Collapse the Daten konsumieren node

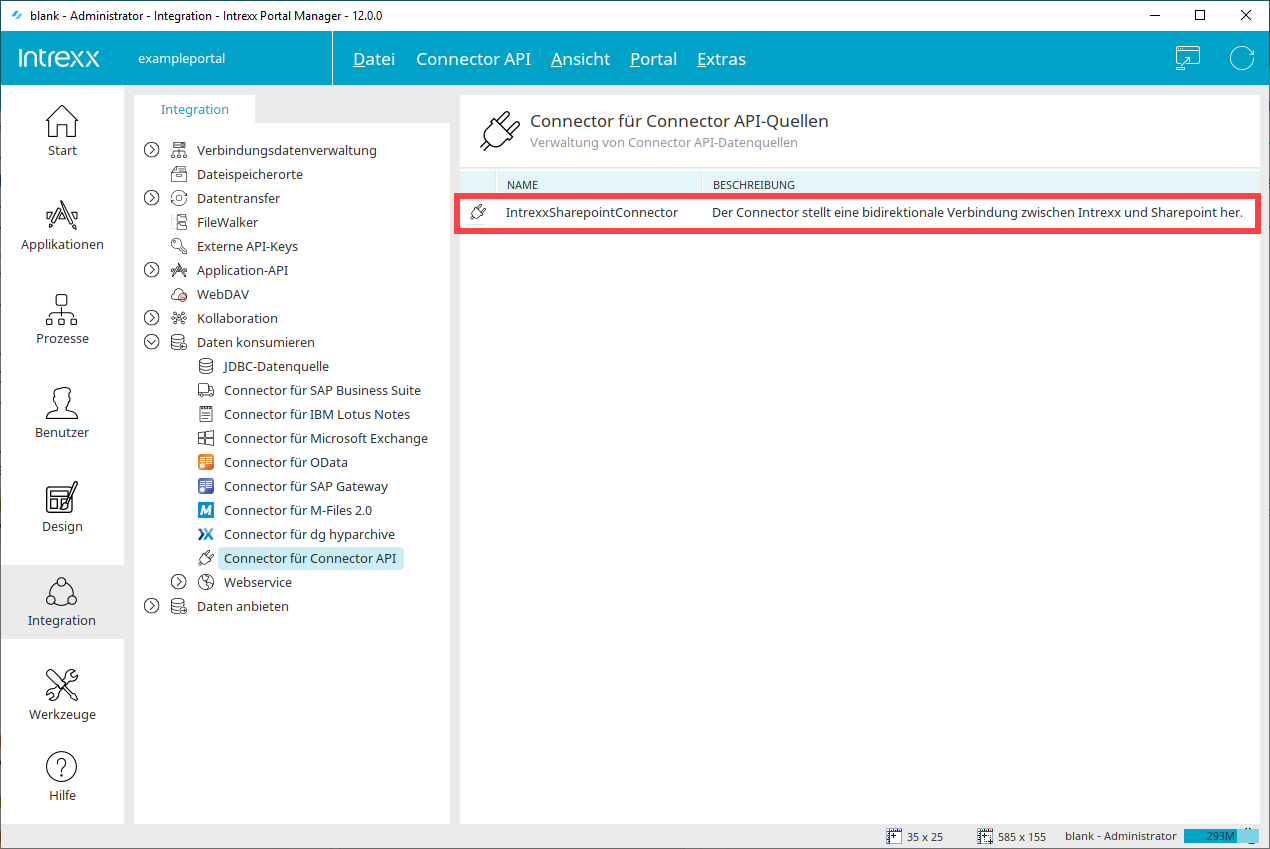[x=152, y=342]
